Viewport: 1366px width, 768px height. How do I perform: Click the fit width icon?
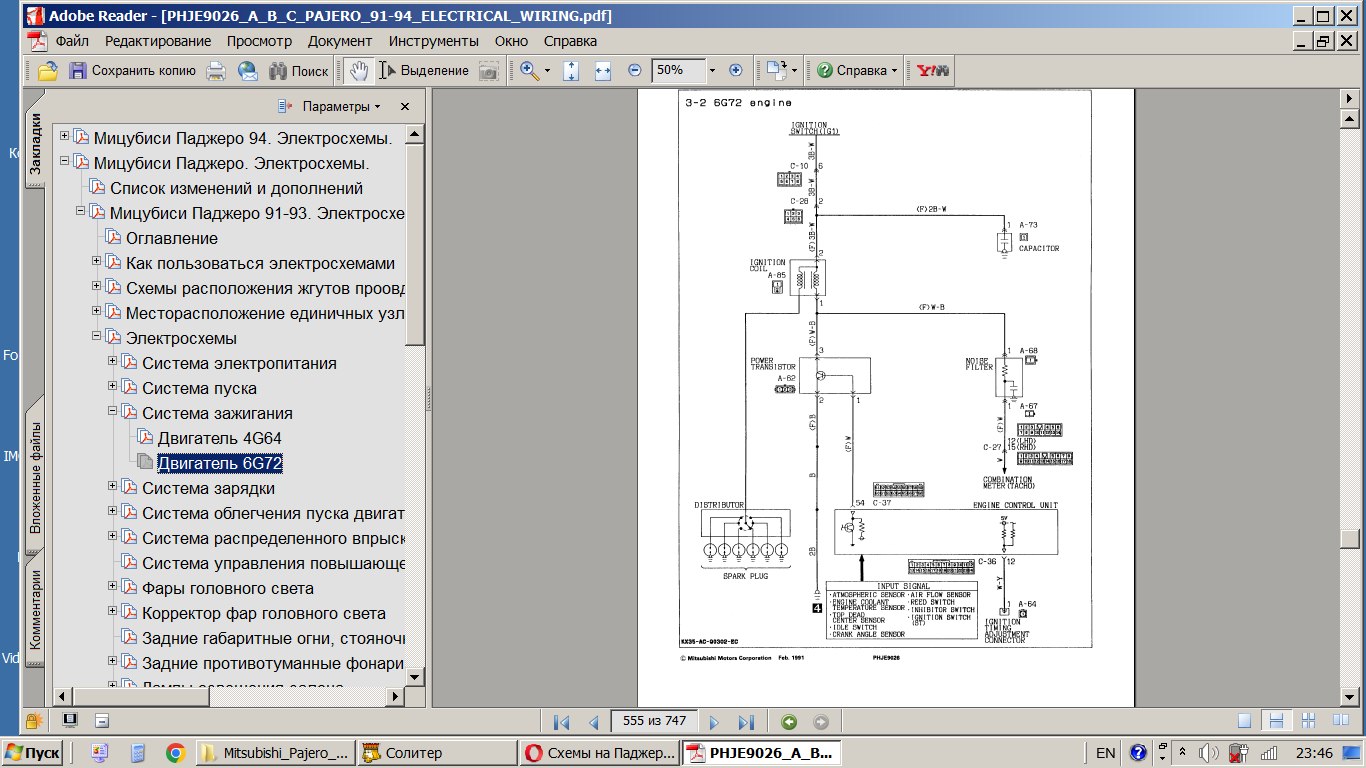pyautogui.click(x=603, y=71)
